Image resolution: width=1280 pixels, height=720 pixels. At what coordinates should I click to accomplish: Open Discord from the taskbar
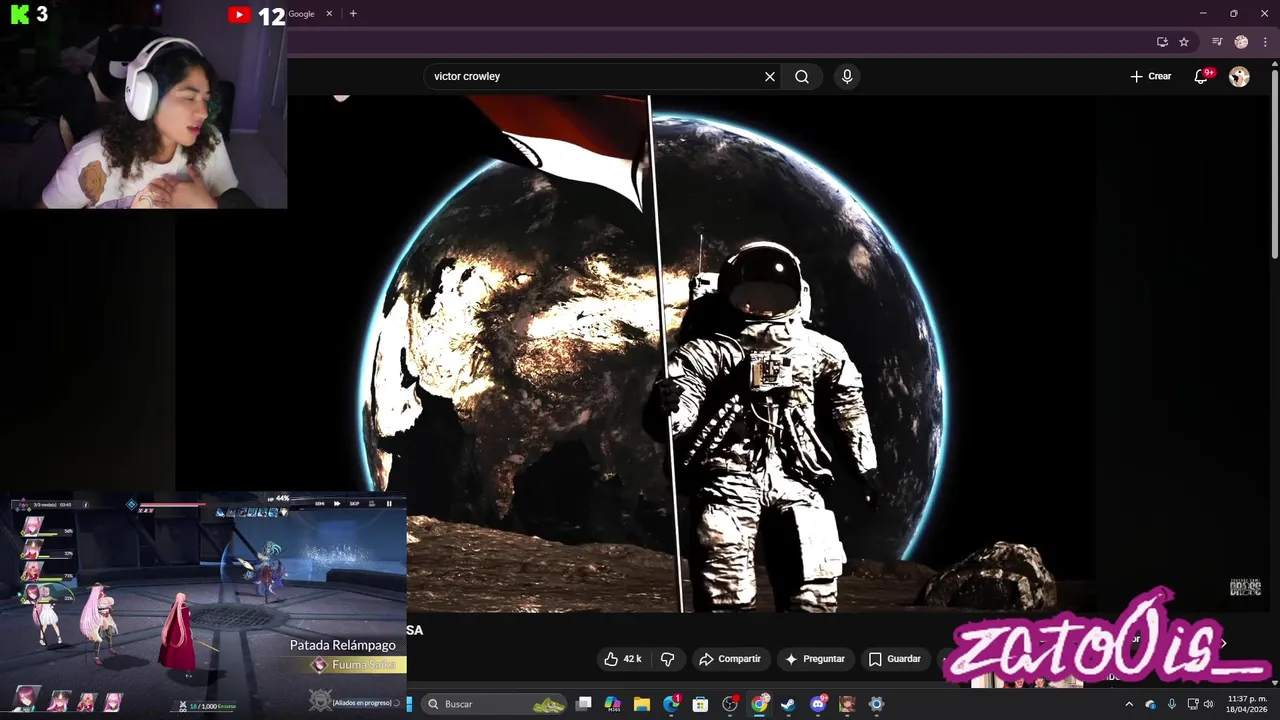click(x=818, y=704)
